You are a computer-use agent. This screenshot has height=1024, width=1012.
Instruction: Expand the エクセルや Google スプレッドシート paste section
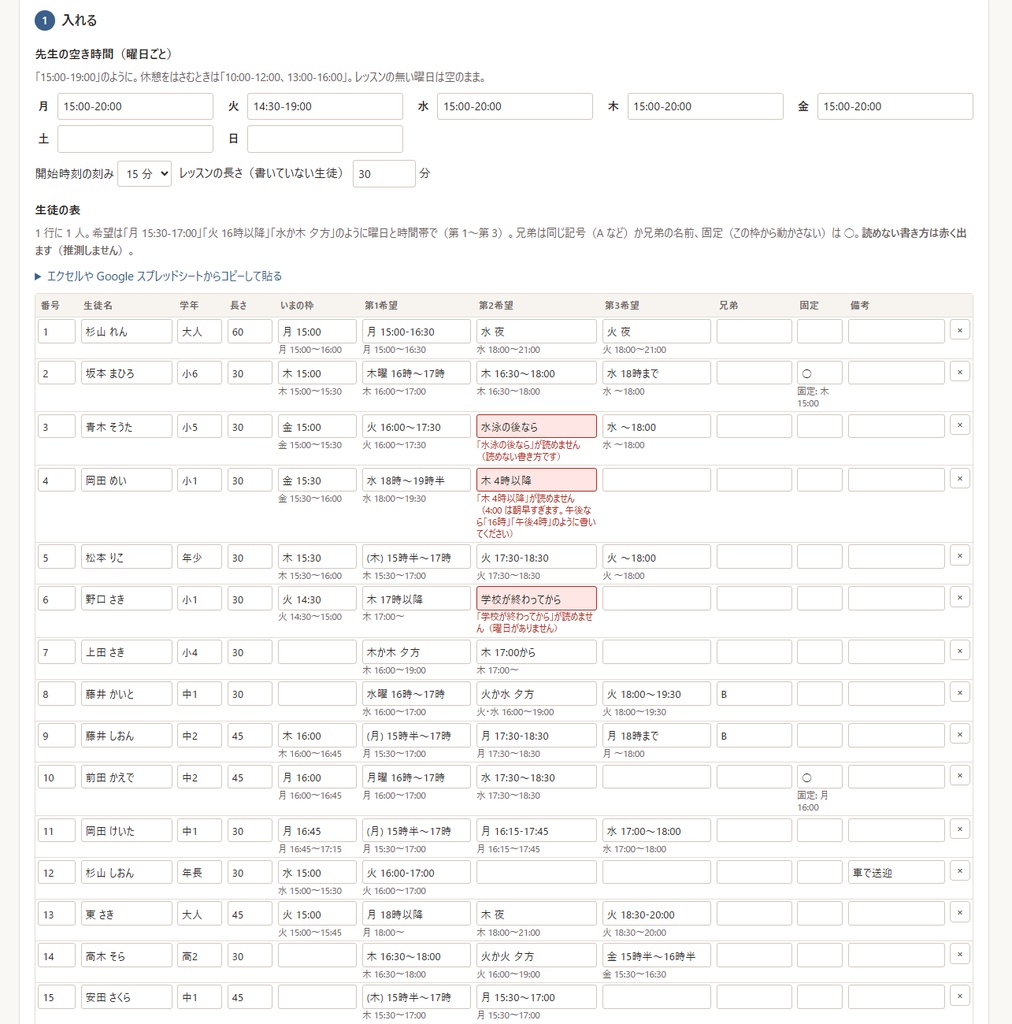[x=159, y=276]
